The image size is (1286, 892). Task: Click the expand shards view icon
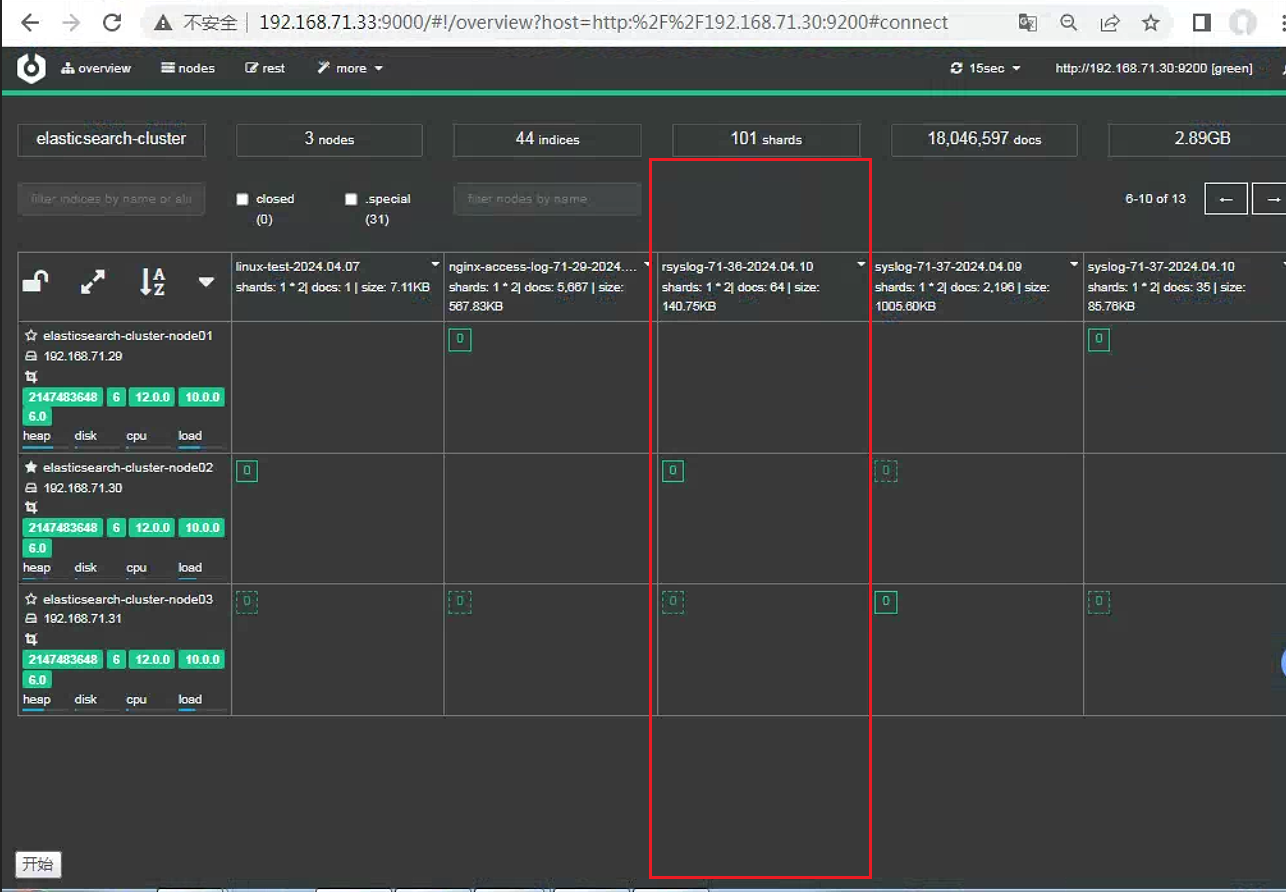pyautogui.click(x=93, y=283)
